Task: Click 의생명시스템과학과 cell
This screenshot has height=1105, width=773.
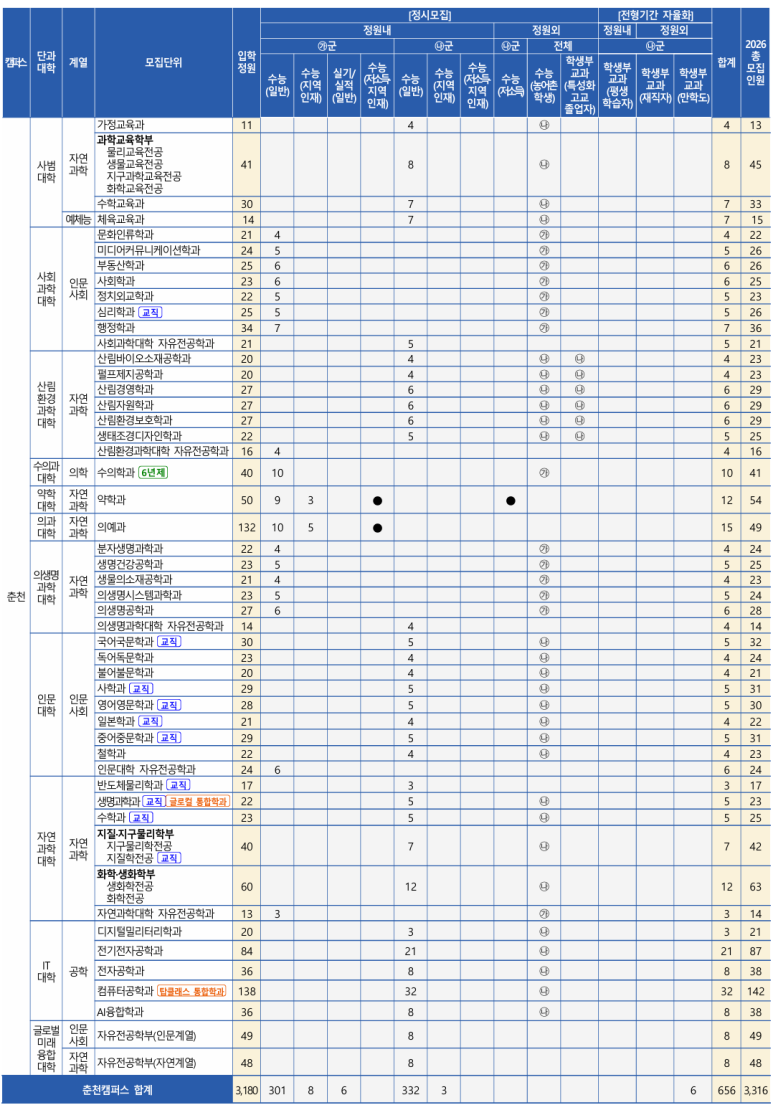Action: click(x=140, y=595)
